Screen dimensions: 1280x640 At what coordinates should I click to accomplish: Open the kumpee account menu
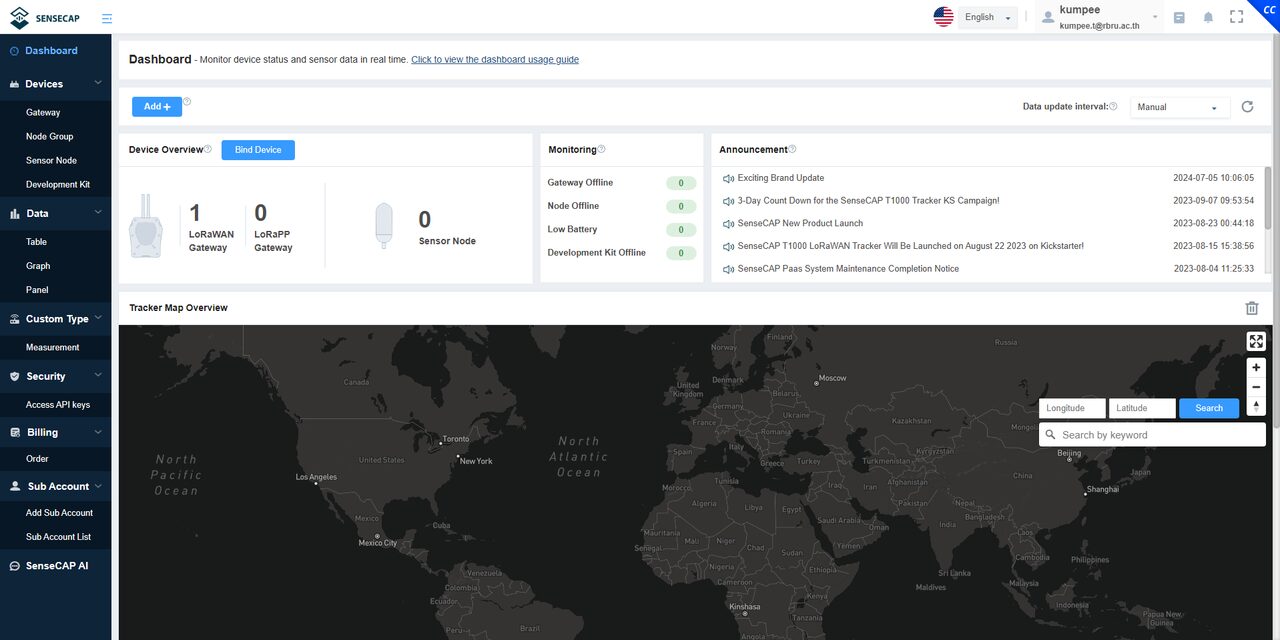1099,17
